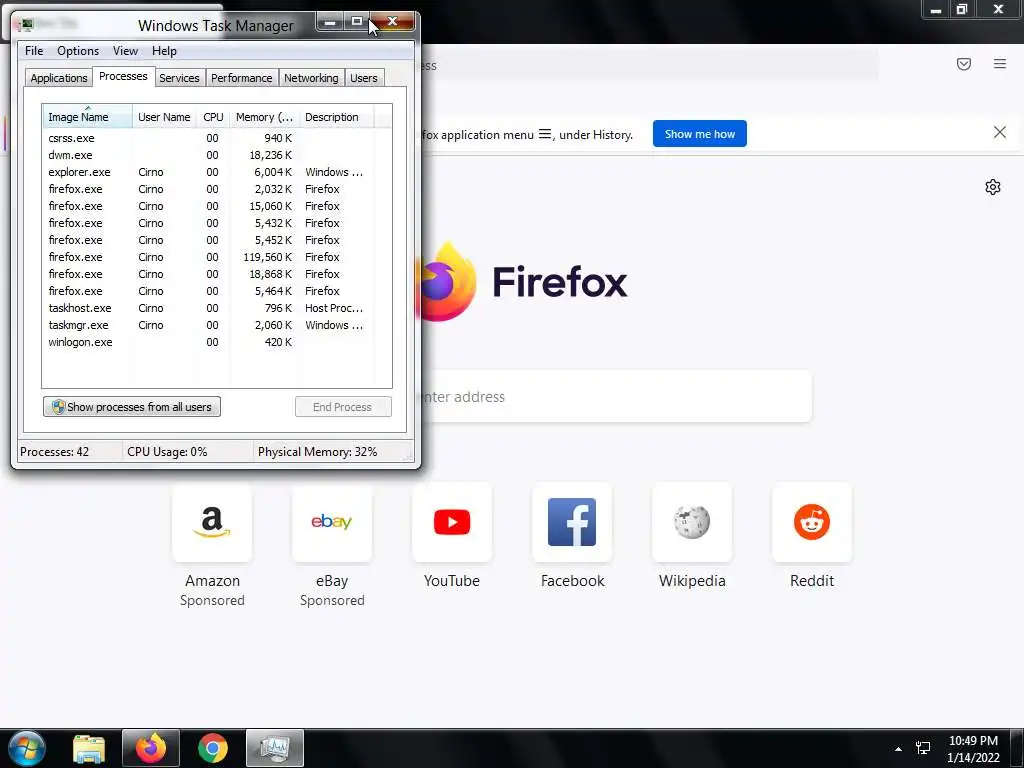Select firefox.exe row using 119,560 K
This screenshot has width=1024, height=768.
208,257
